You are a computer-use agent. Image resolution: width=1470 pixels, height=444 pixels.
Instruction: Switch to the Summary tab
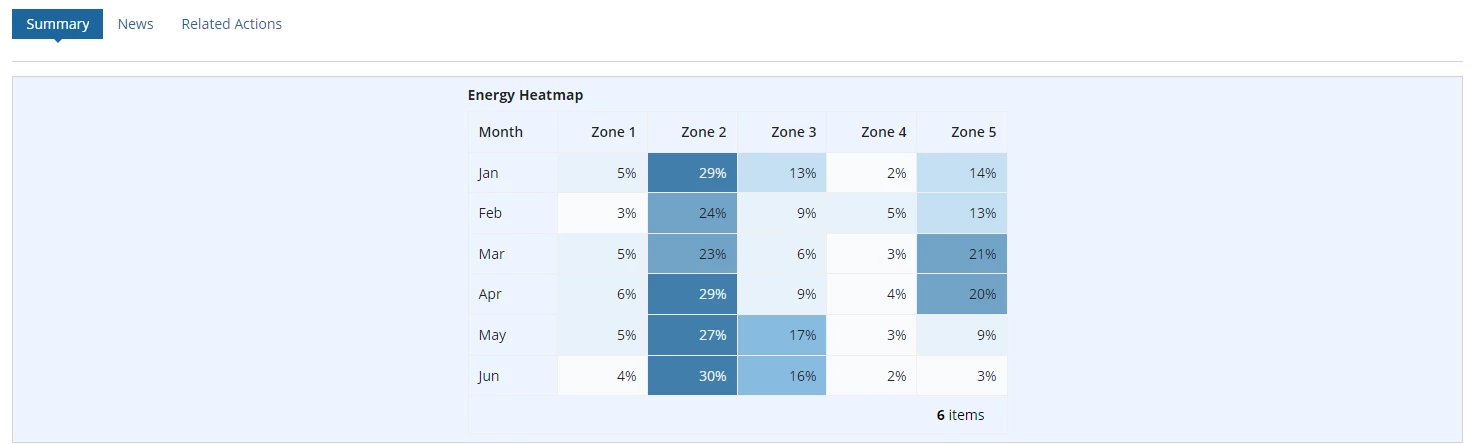click(57, 24)
